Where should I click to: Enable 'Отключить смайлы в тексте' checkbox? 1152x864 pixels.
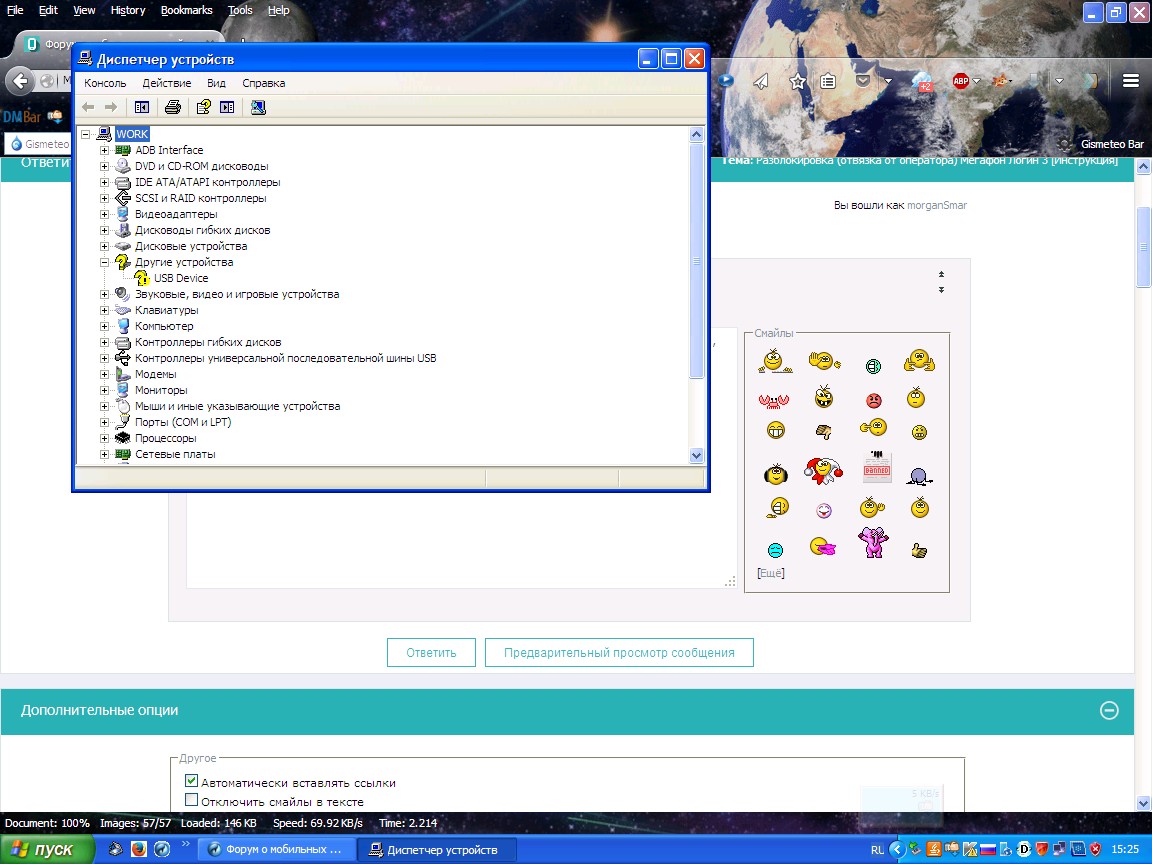(192, 801)
